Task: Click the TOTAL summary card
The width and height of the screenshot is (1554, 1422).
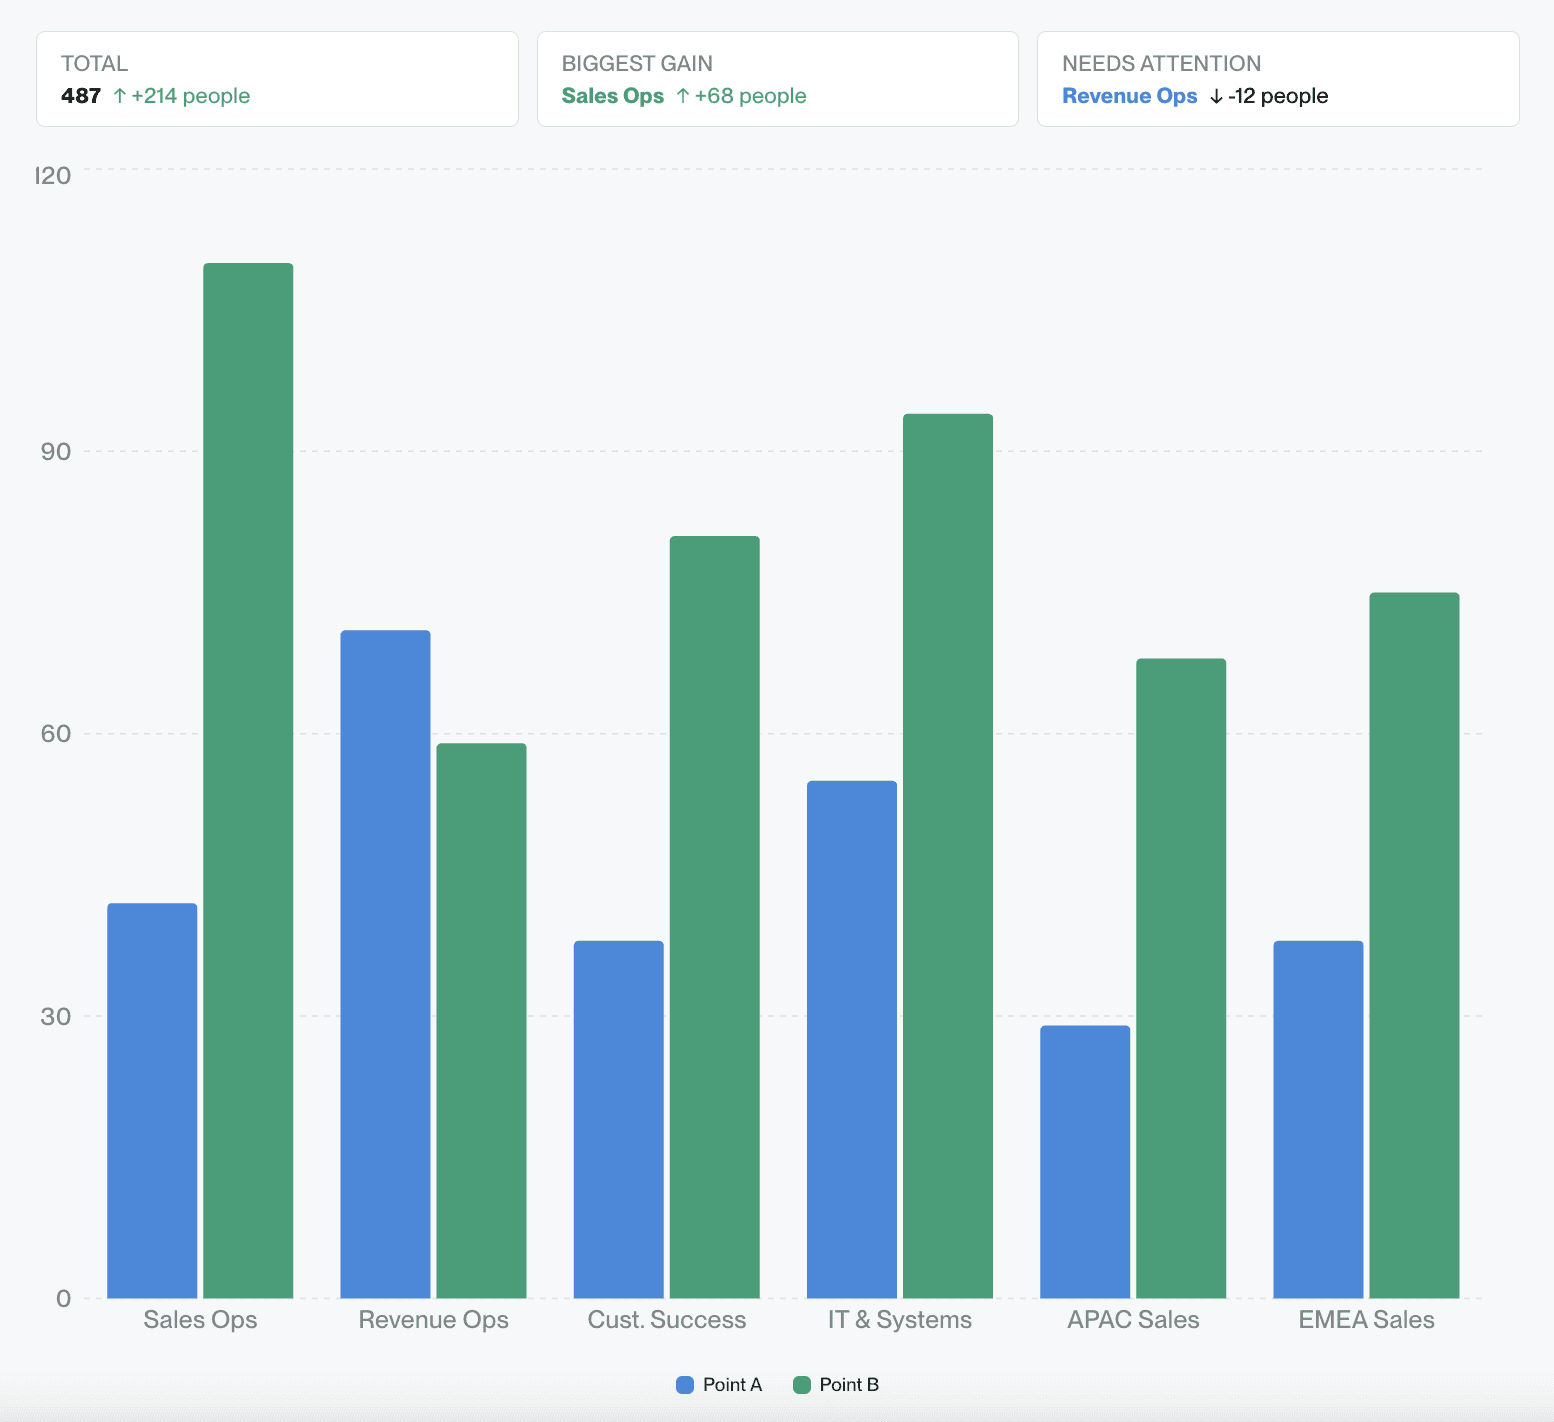Action: 277,79
